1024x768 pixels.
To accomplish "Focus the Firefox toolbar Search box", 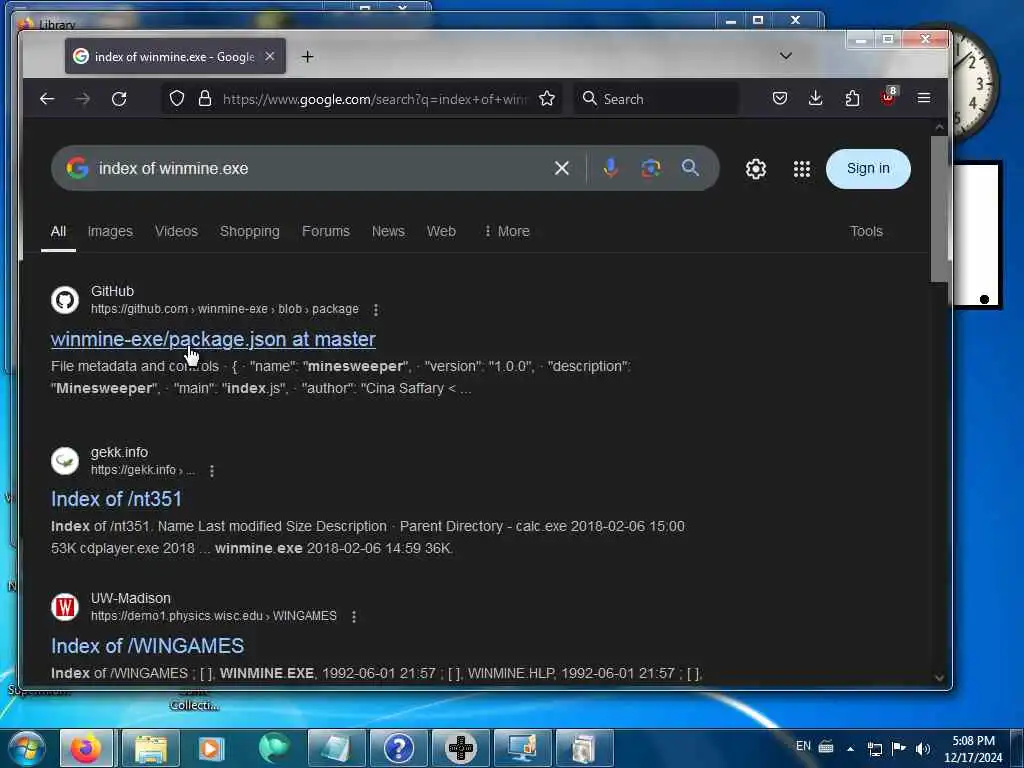I will tap(656, 99).
